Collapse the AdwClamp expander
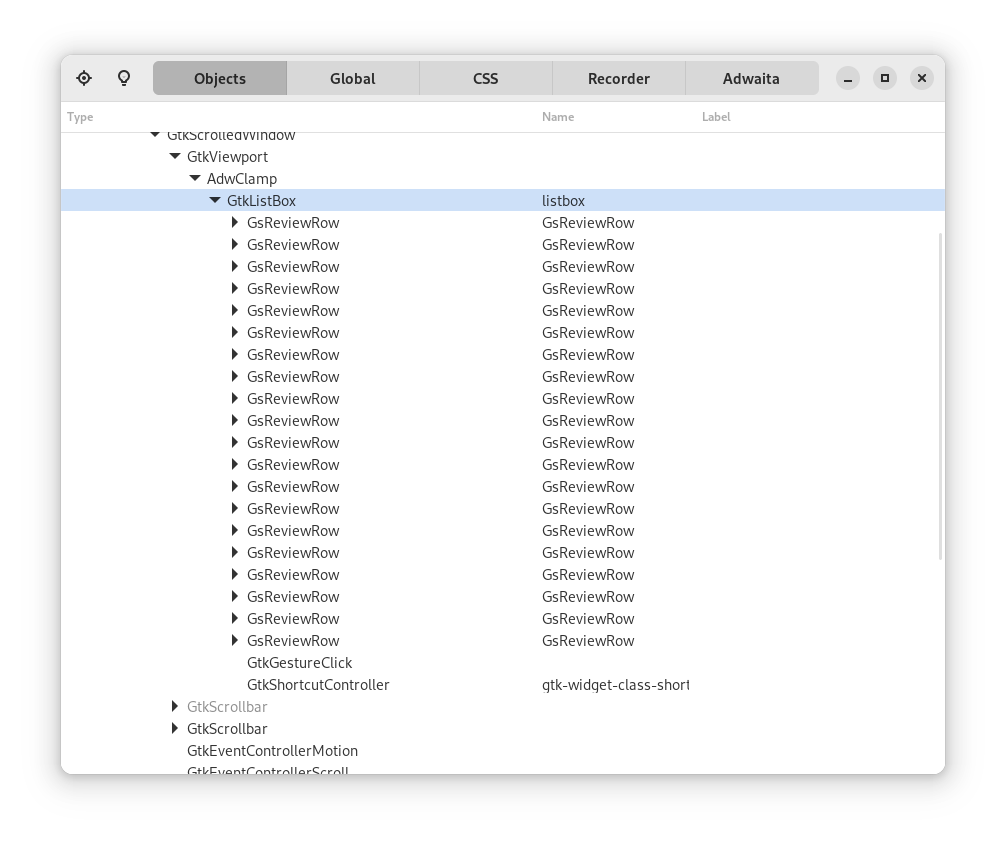This screenshot has width=1006, height=841. tap(195, 178)
